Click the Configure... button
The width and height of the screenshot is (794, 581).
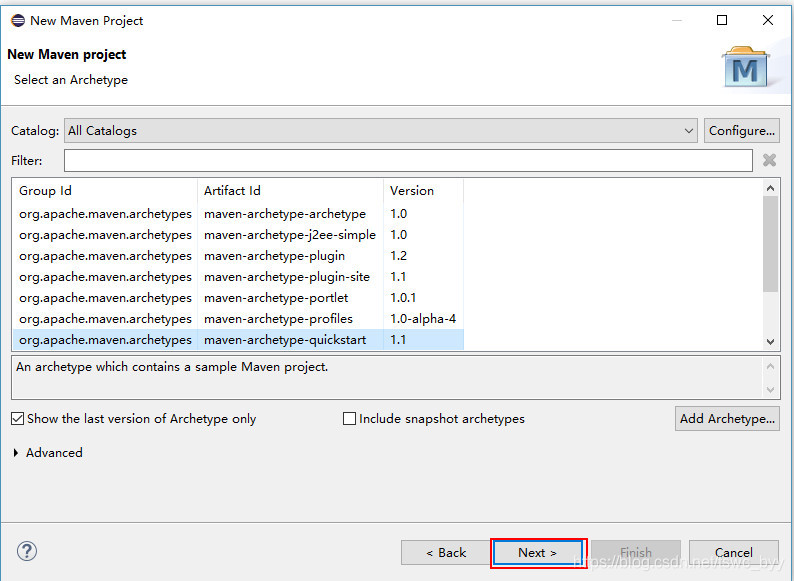[x=741, y=131]
